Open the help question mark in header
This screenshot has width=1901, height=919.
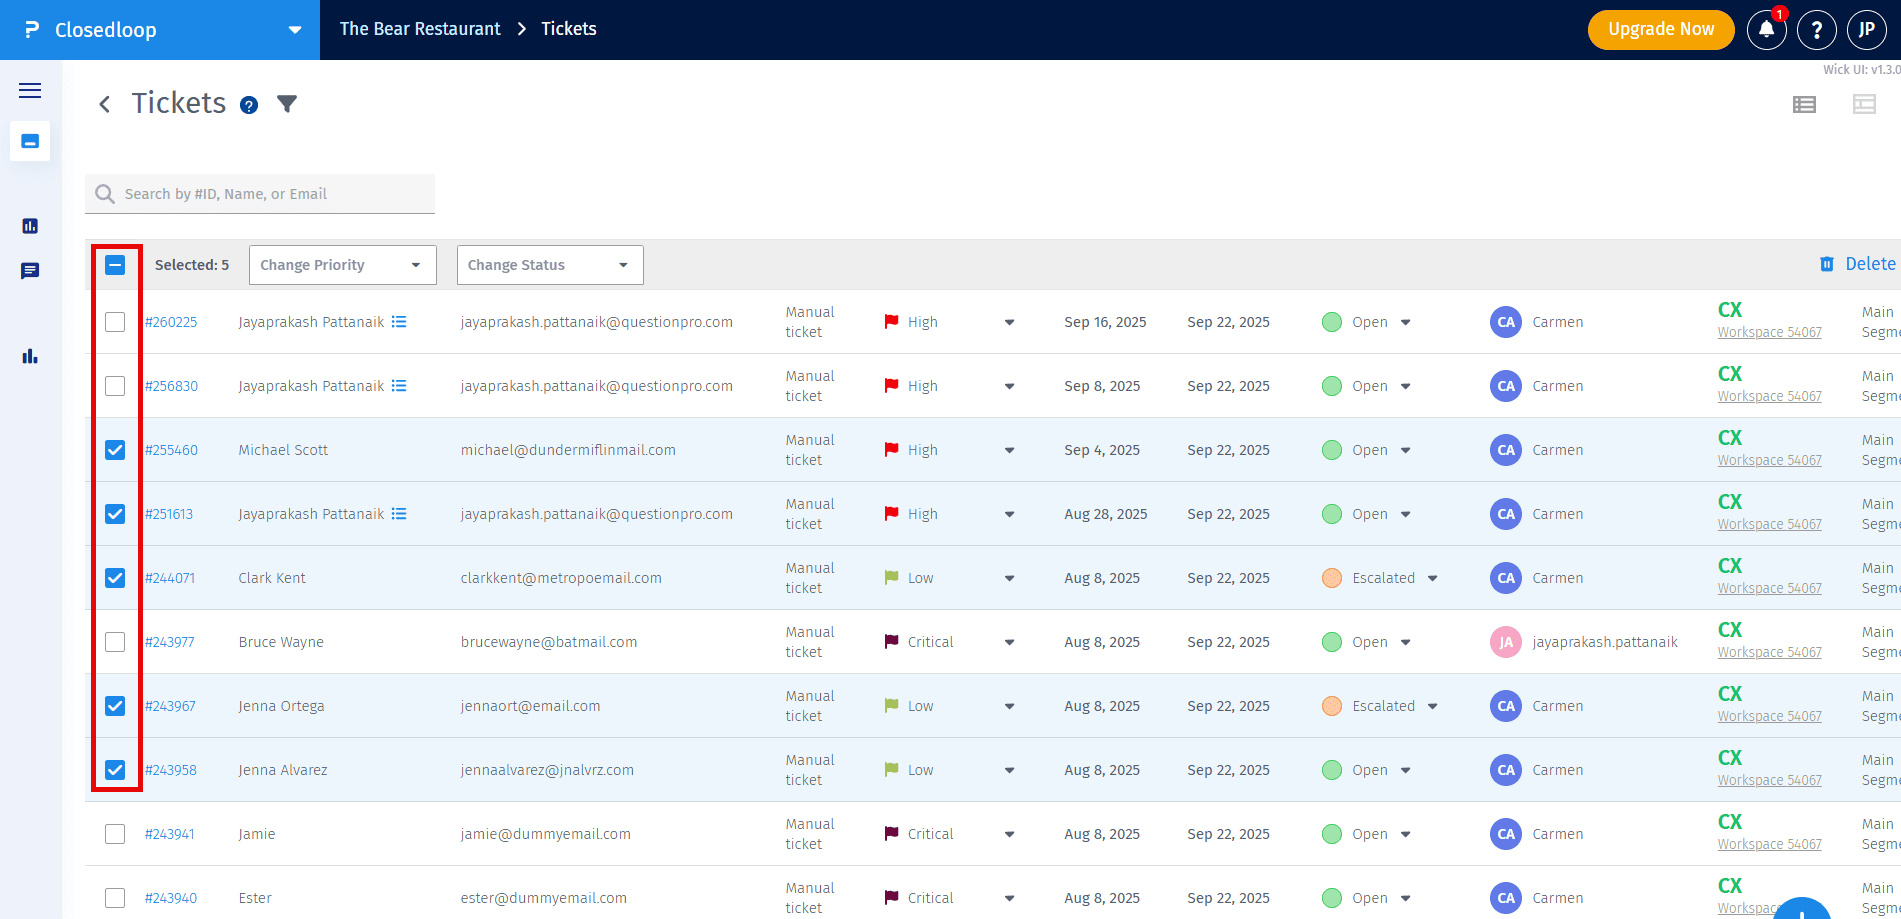coord(1816,30)
